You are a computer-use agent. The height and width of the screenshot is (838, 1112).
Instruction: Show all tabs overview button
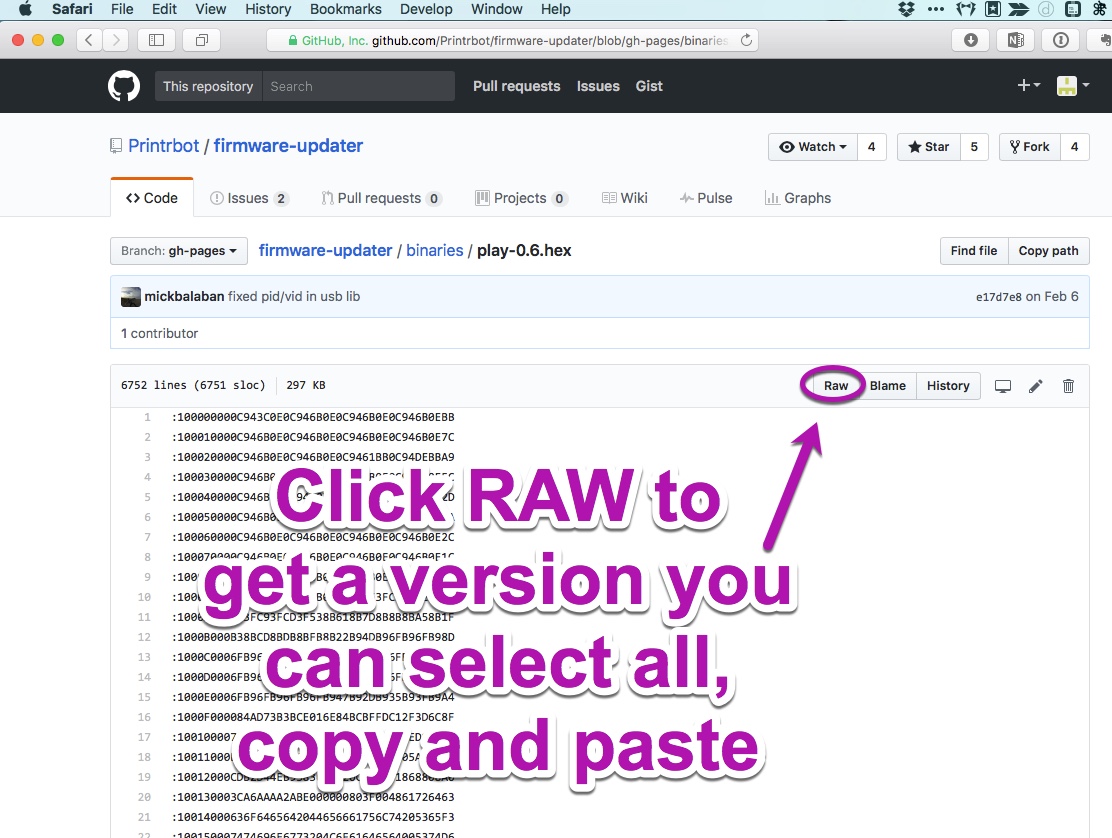(201, 40)
